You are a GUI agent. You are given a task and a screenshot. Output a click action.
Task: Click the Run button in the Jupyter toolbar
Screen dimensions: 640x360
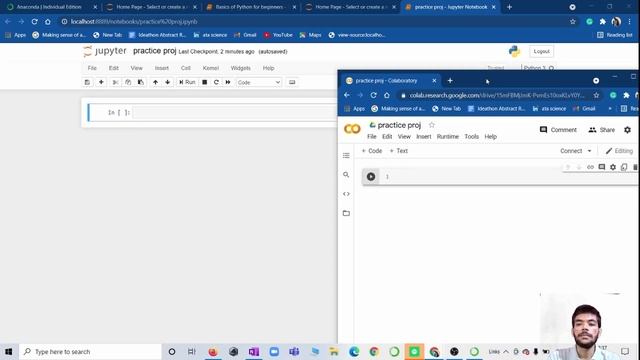(x=187, y=82)
